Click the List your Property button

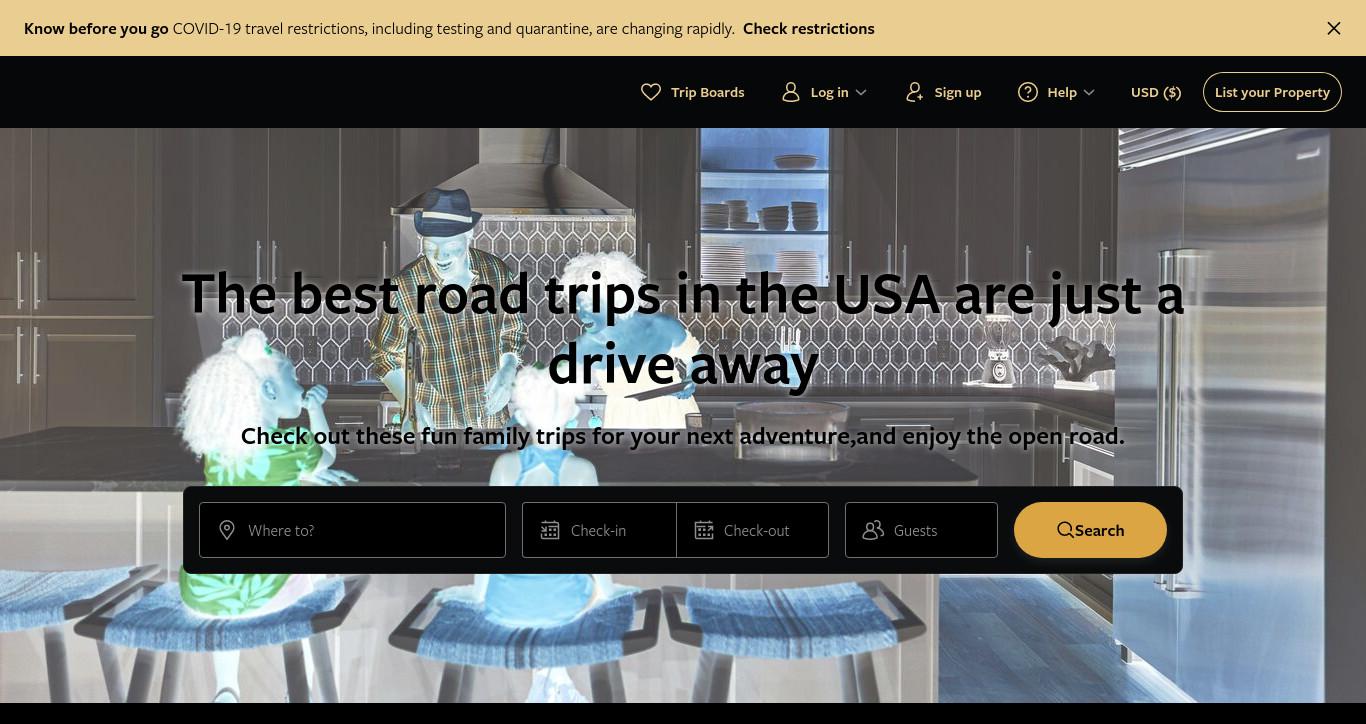point(1272,92)
